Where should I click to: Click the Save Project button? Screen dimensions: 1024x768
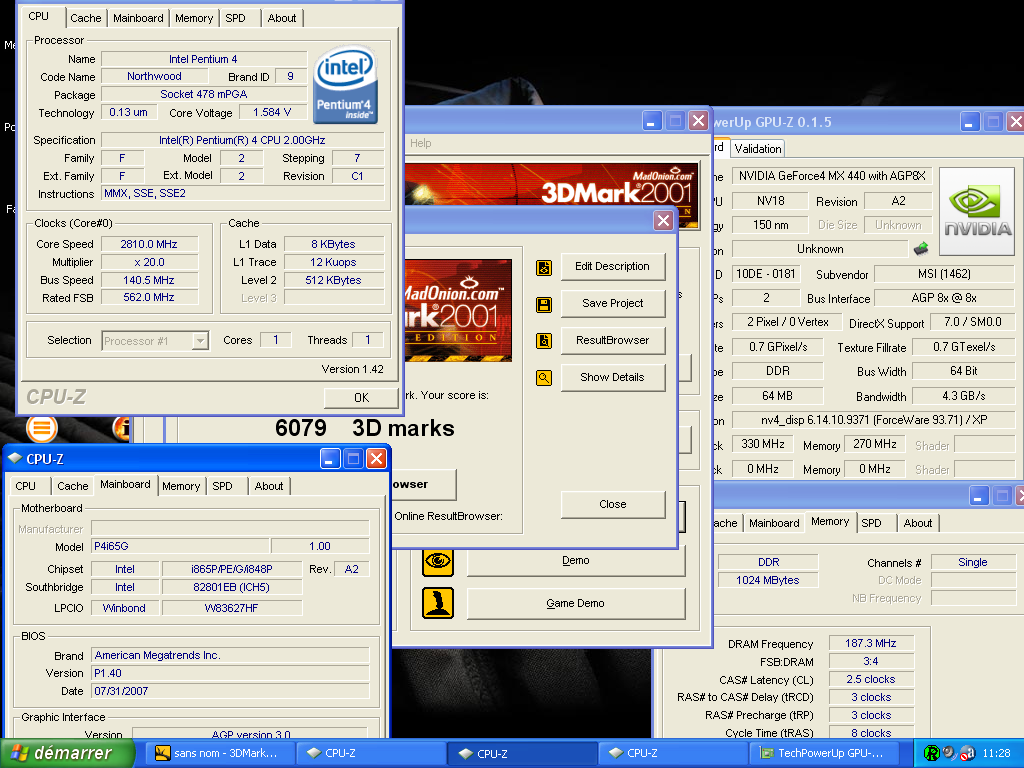coord(613,303)
